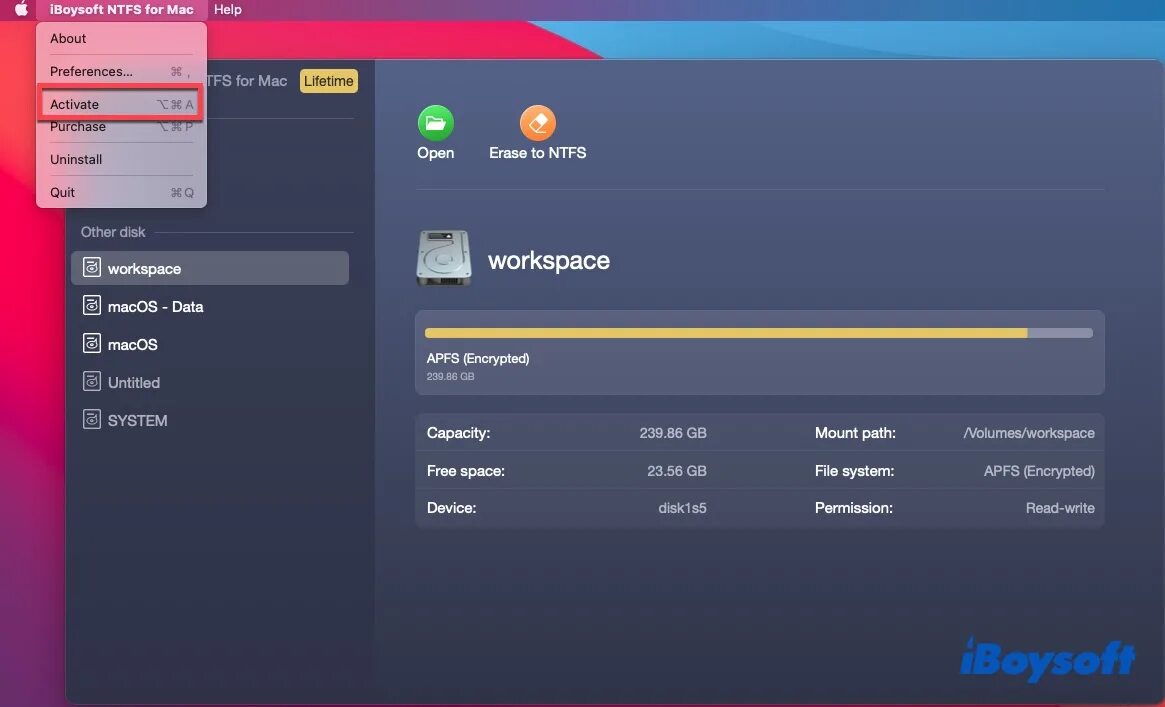The image size is (1165, 707).
Task: Open the iBoysoft NTFS for Mac menu
Action: [121, 10]
